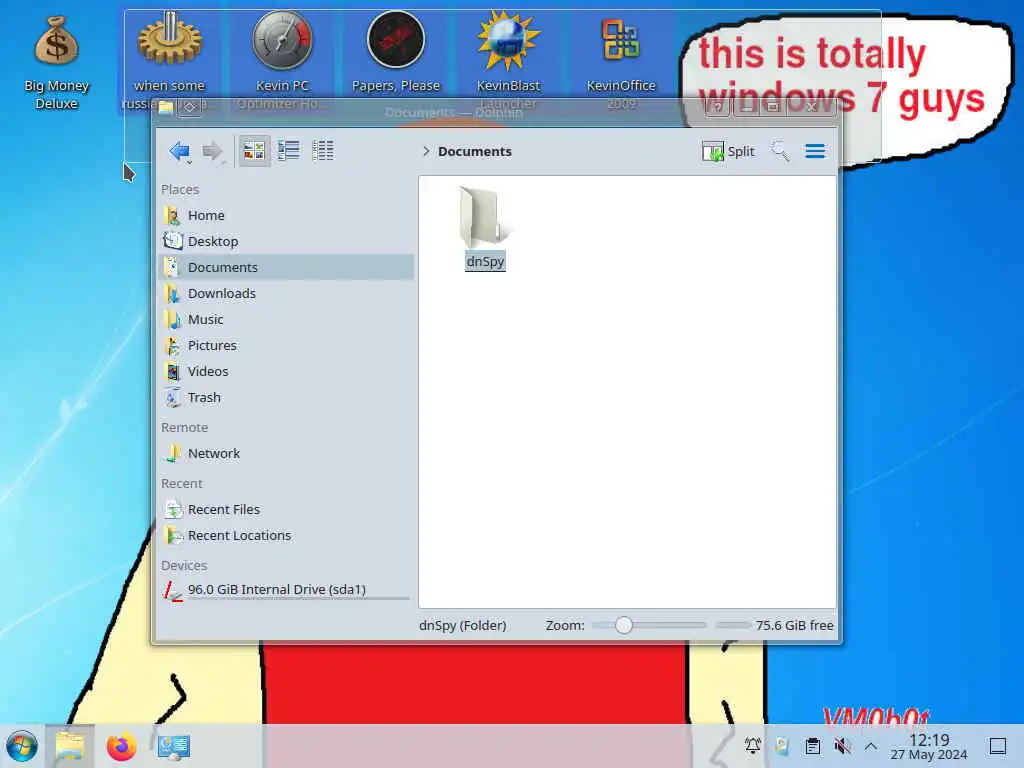This screenshot has height=768, width=1024.
Task: Select the dnSpy folder icon
Action: 484,217
